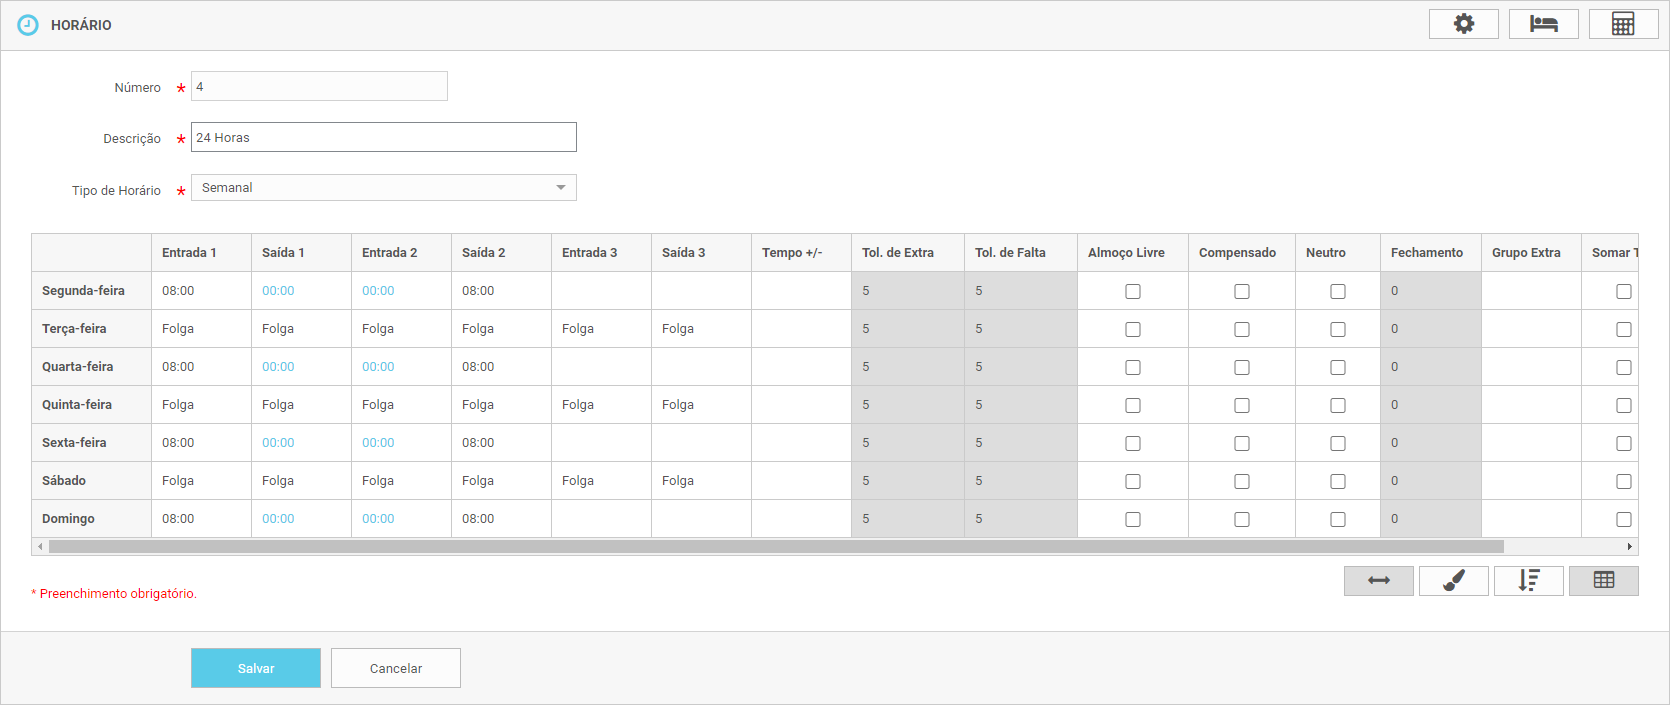Viewport: 1670px width, 705px height.
Task: Open the calculator icon button
Action: coord(1623,24)
